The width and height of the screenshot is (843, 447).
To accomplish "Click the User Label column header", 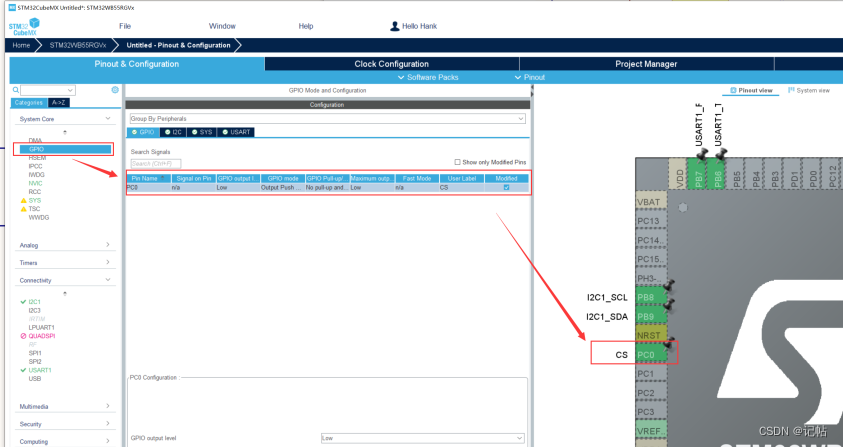I will 461,179.
